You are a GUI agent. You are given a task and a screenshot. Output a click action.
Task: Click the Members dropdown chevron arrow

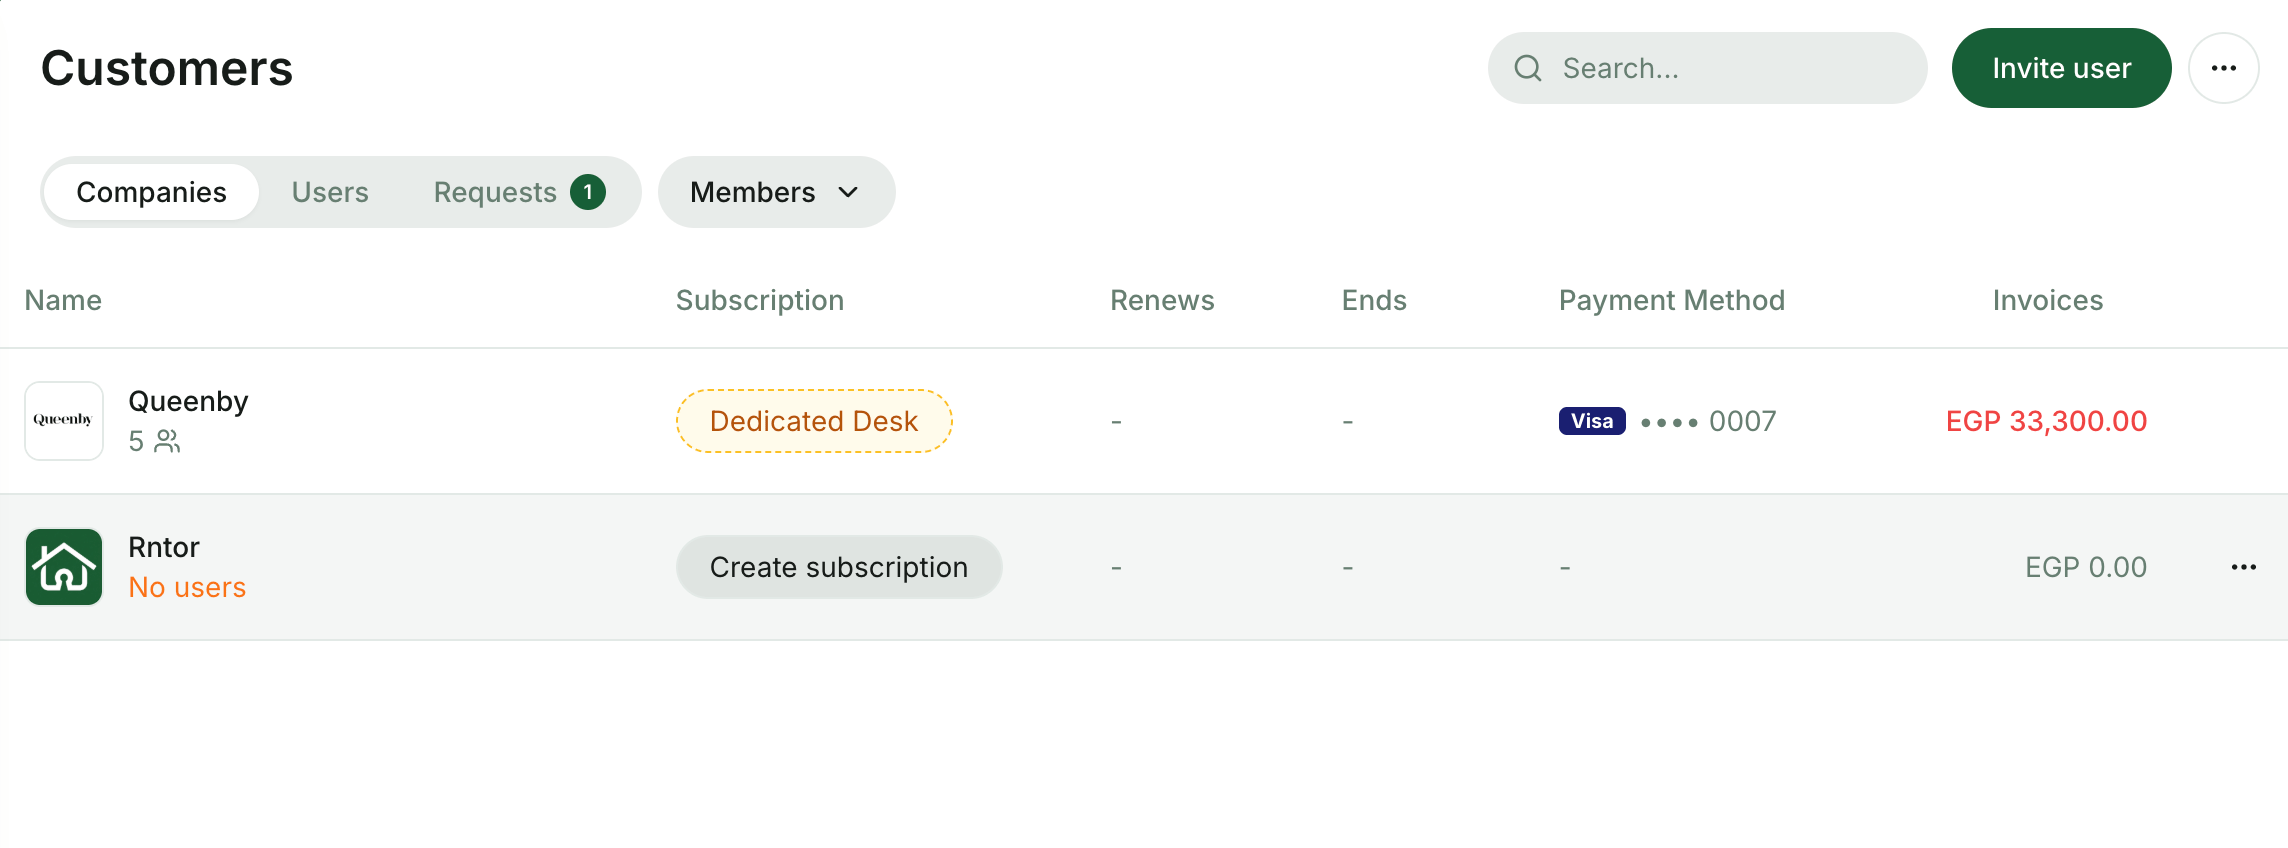(x=848, y=192)
